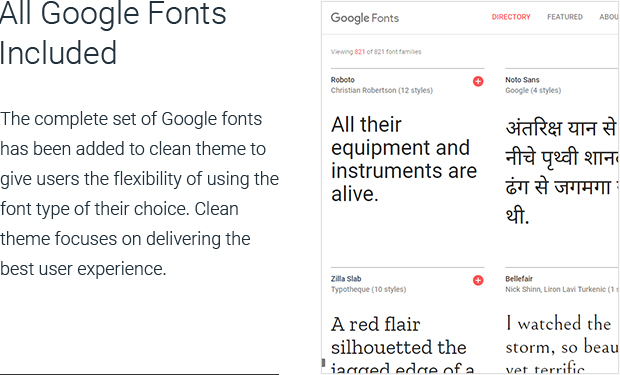Select the Bellefair font name
Screen dimensions: 620x375
tap(519, 278)
